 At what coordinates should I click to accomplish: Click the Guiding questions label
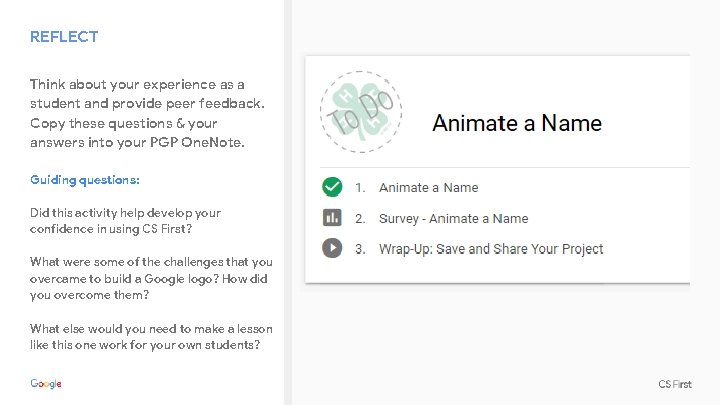pos(85,180)
